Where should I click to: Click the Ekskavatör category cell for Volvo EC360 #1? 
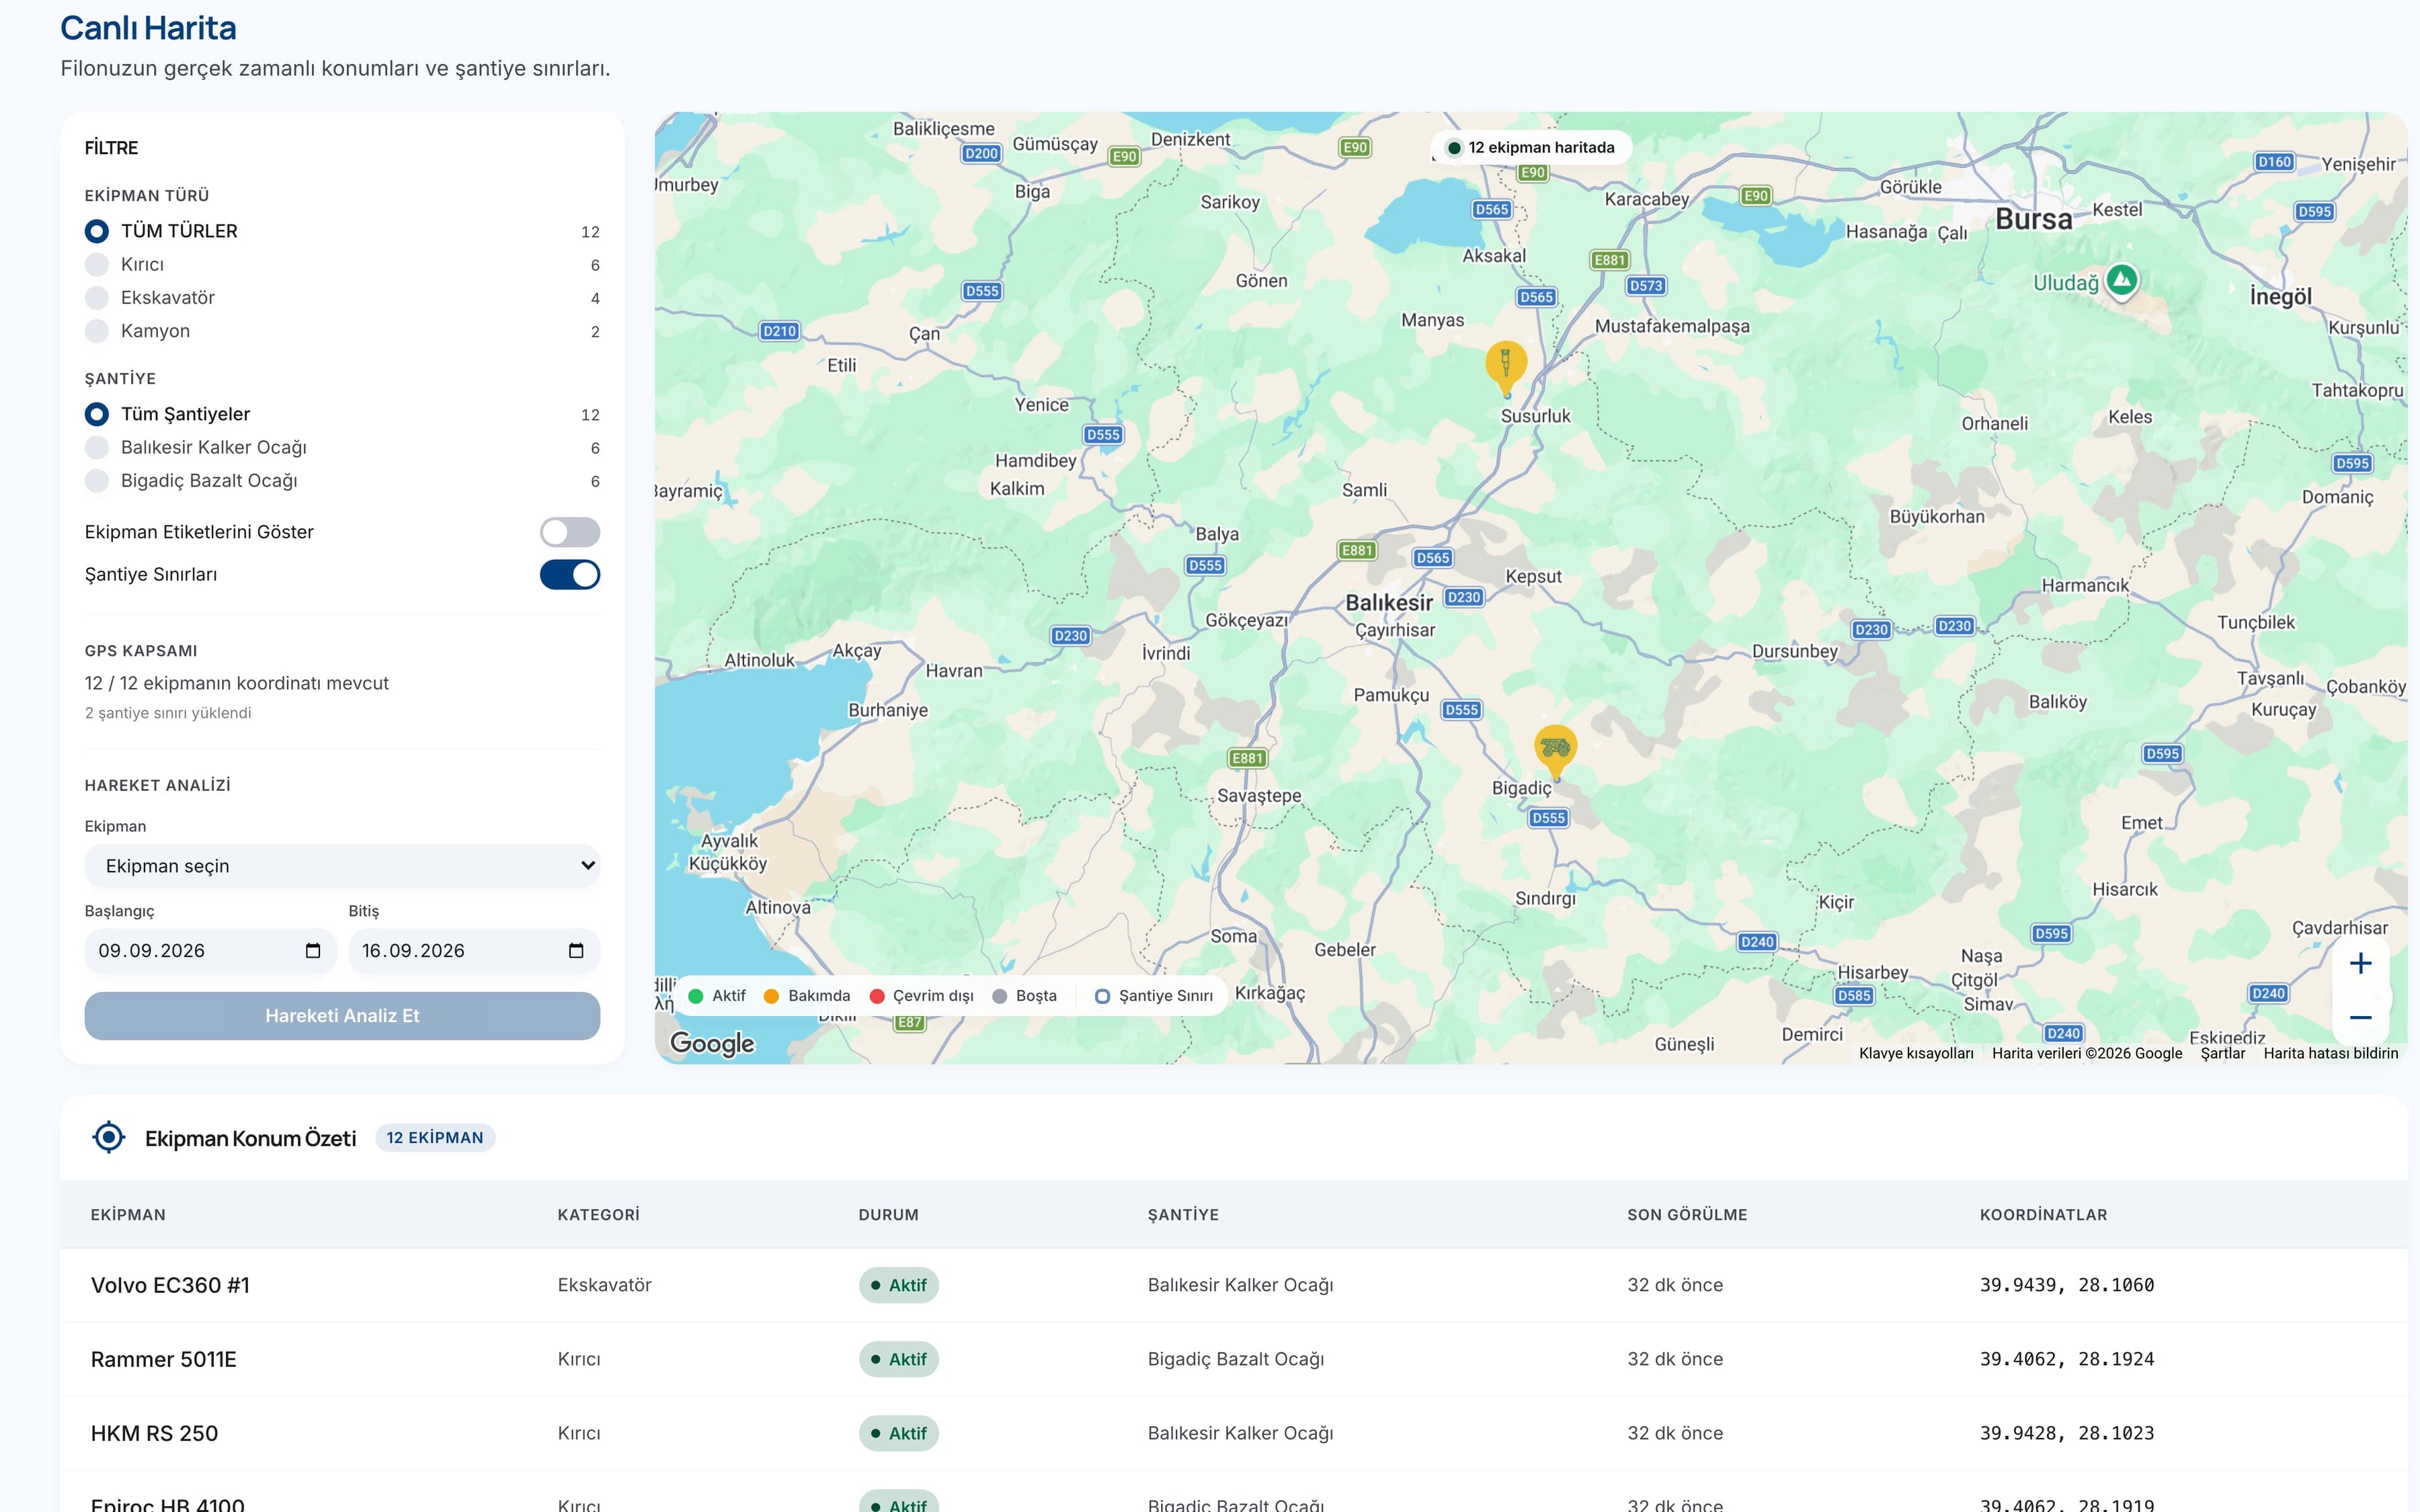(x=604, y=1285)
